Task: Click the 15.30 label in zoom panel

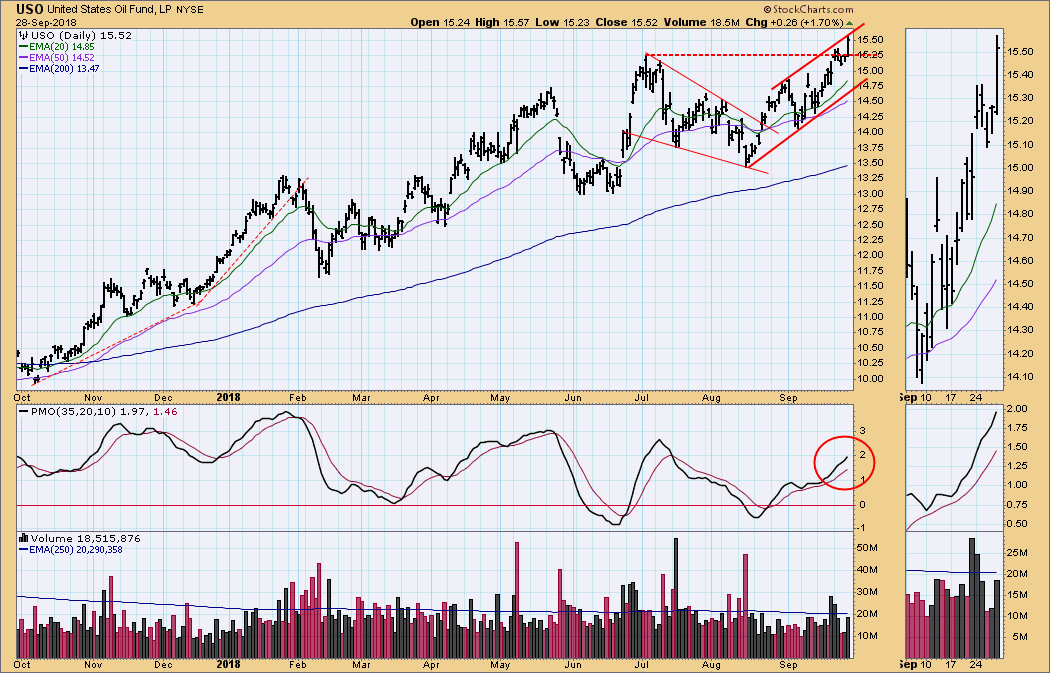Action: (x=1021, y=98)
